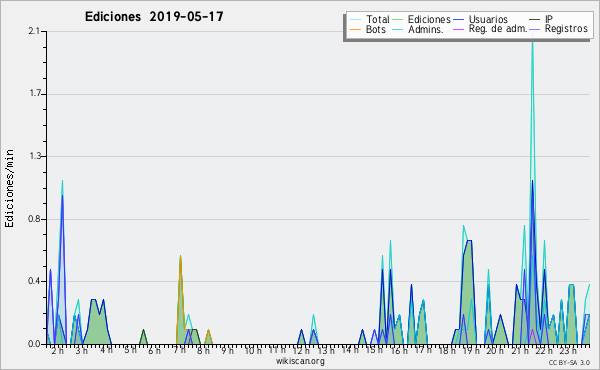Click the 3 h x-axis label
The image size is (600, 370).
coord(81,351)
